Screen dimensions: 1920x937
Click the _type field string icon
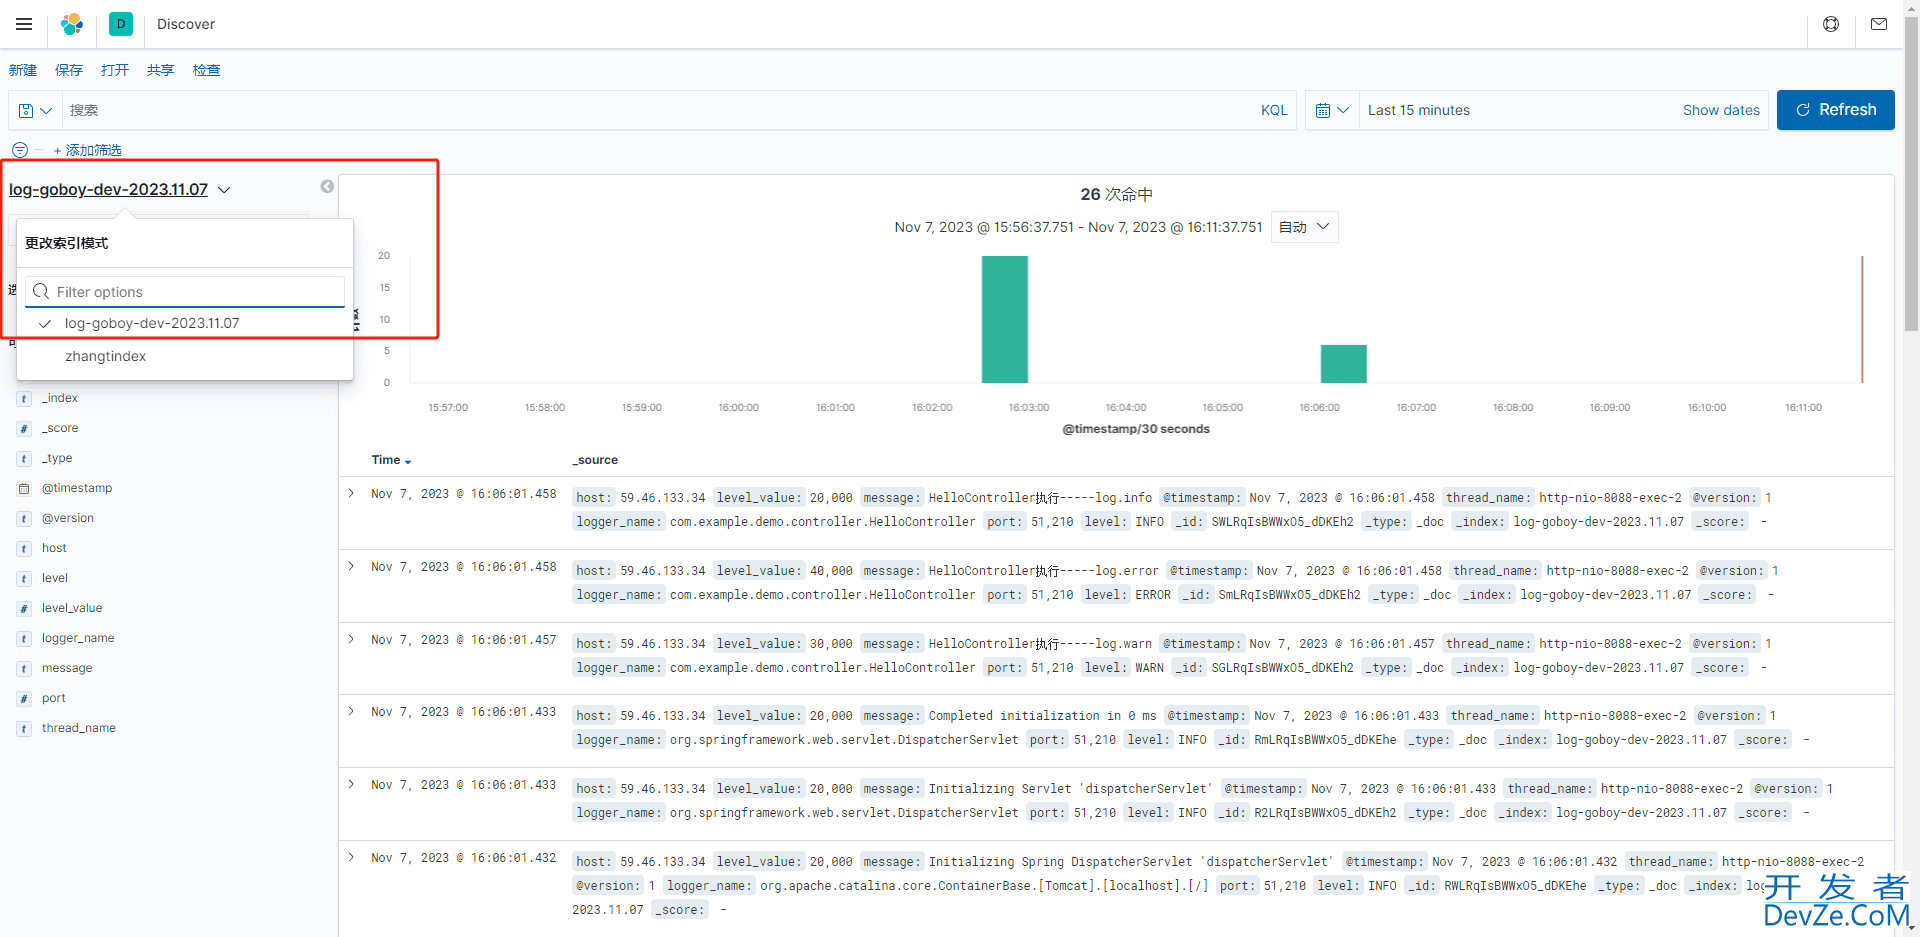(x=24, y=459)
